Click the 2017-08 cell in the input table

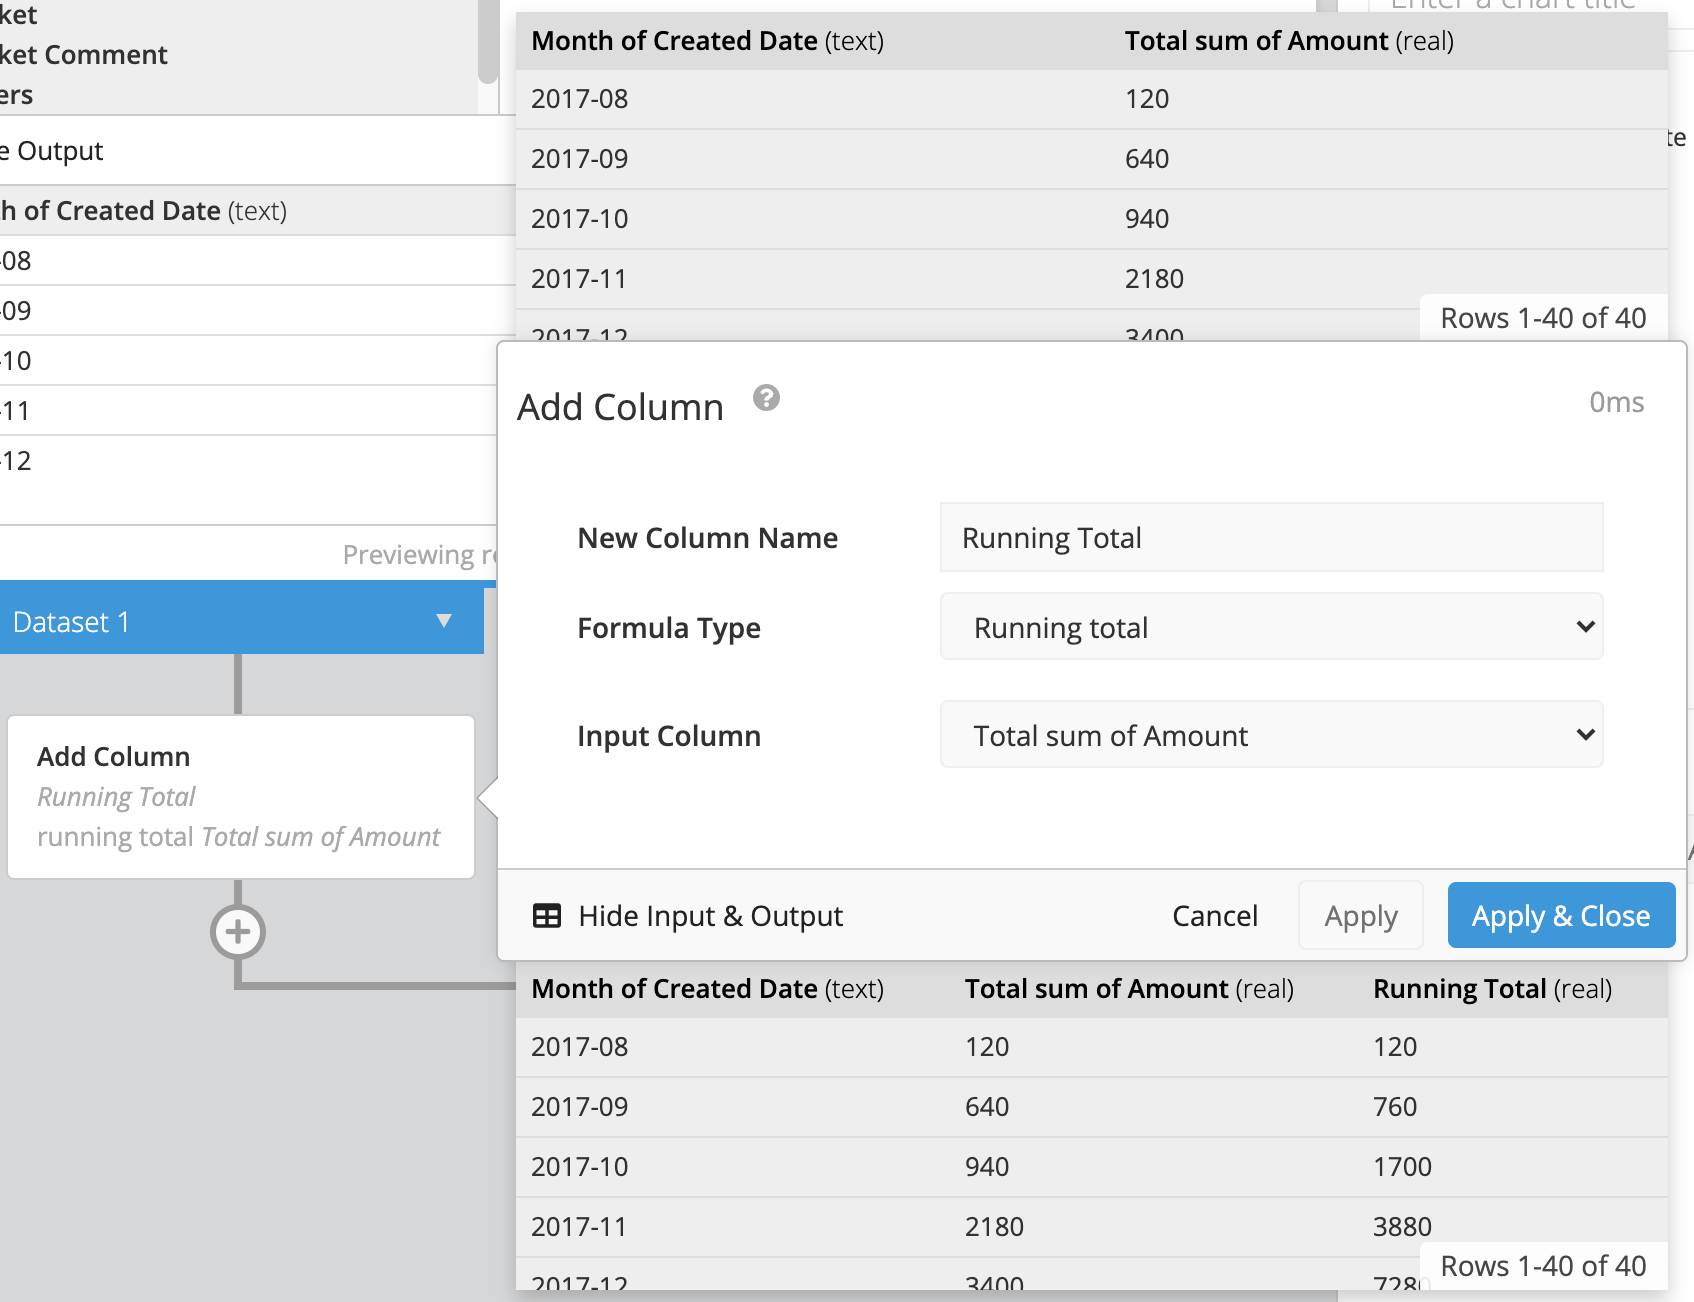tap(580, 99)
